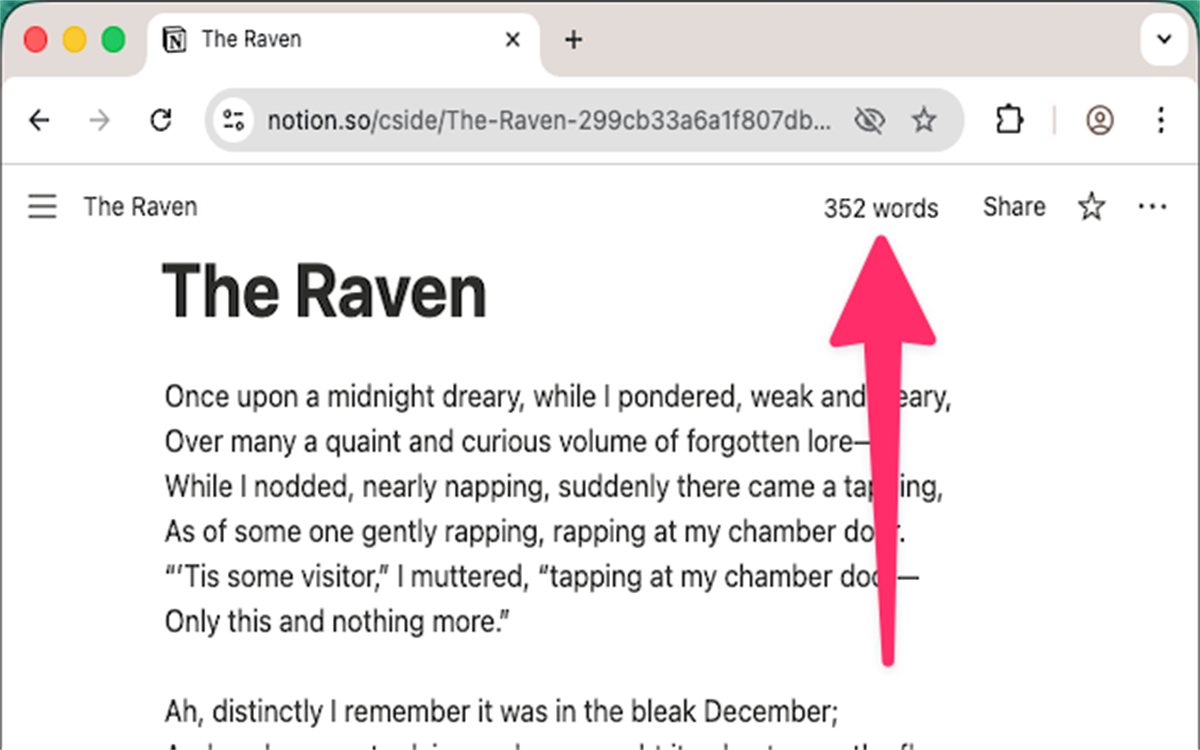Click The Raven page title heading
The height and width of the screenshot is (750, 1200).
point(325,291)
